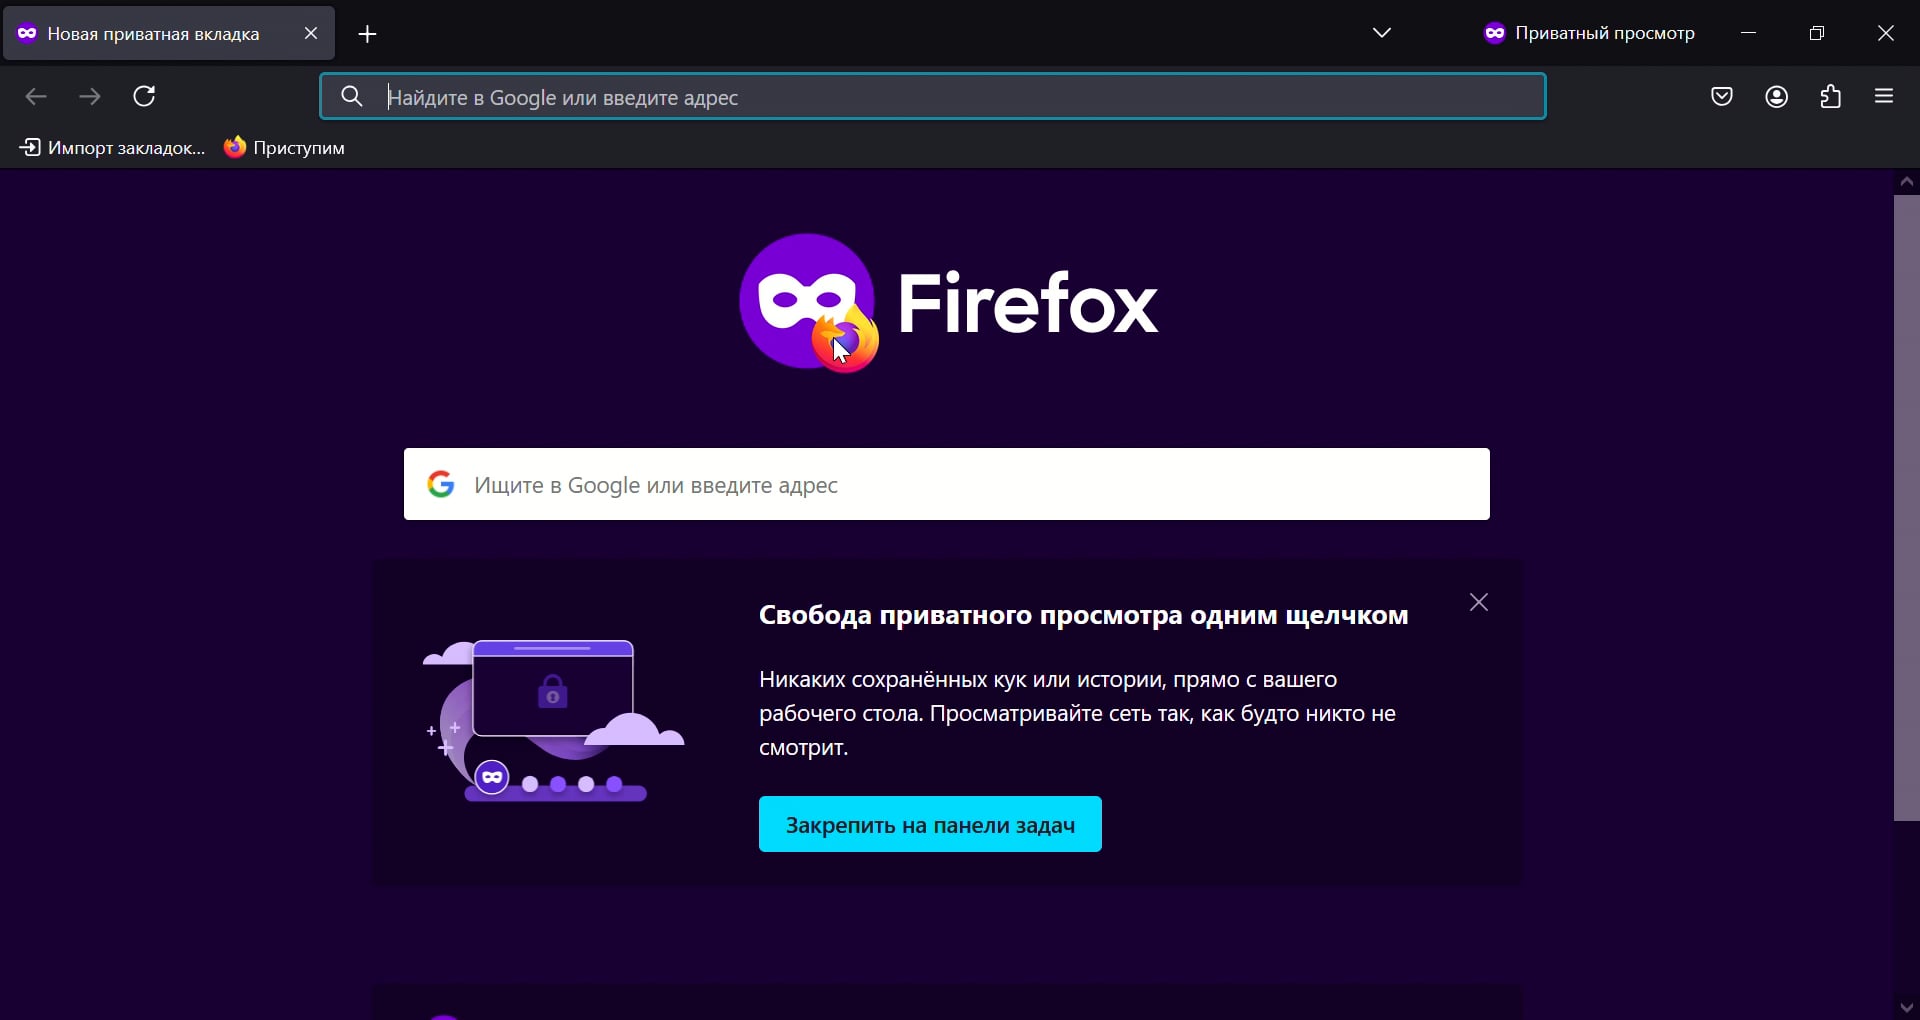1920x1020 pixels.
Task: Go forward a page
Action: [89, 96]
